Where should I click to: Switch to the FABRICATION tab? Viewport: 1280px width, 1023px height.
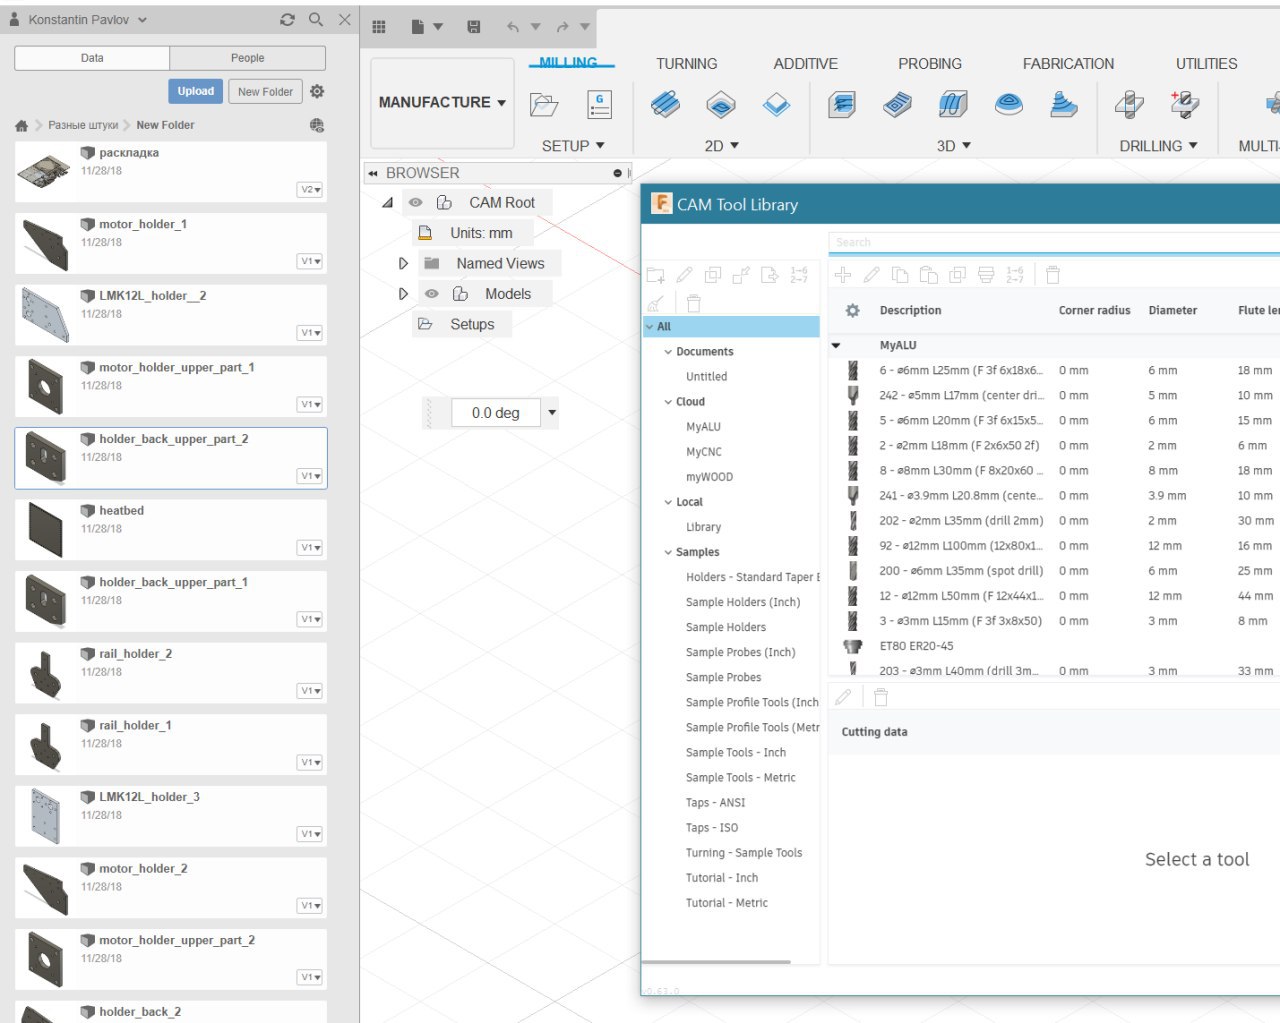tap(1068, 64)
